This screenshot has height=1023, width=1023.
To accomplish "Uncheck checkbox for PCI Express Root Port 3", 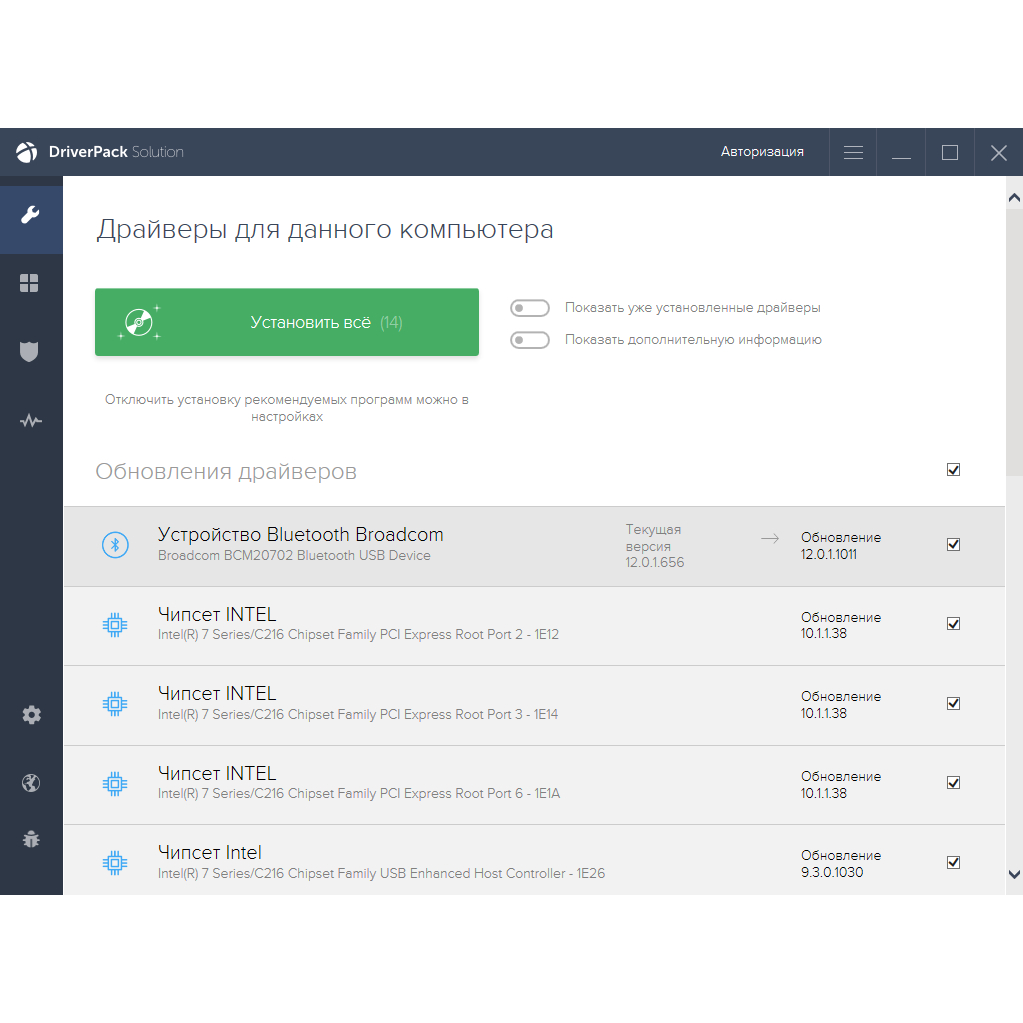I will point(953,703).
